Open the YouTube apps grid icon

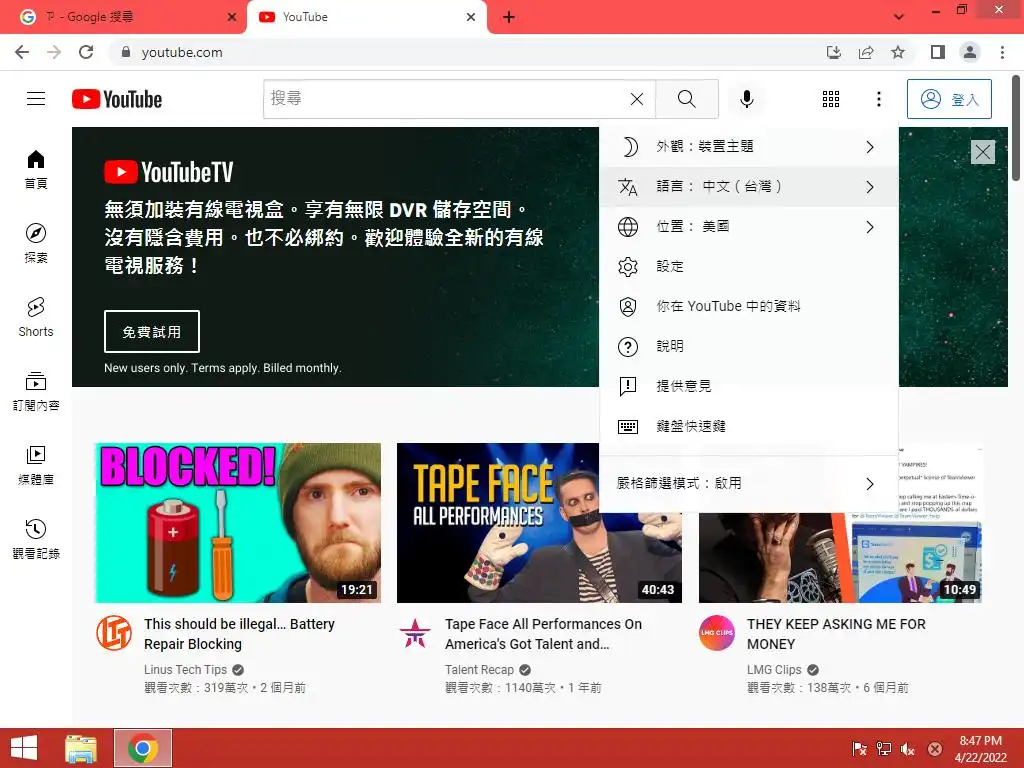point(831,99)
